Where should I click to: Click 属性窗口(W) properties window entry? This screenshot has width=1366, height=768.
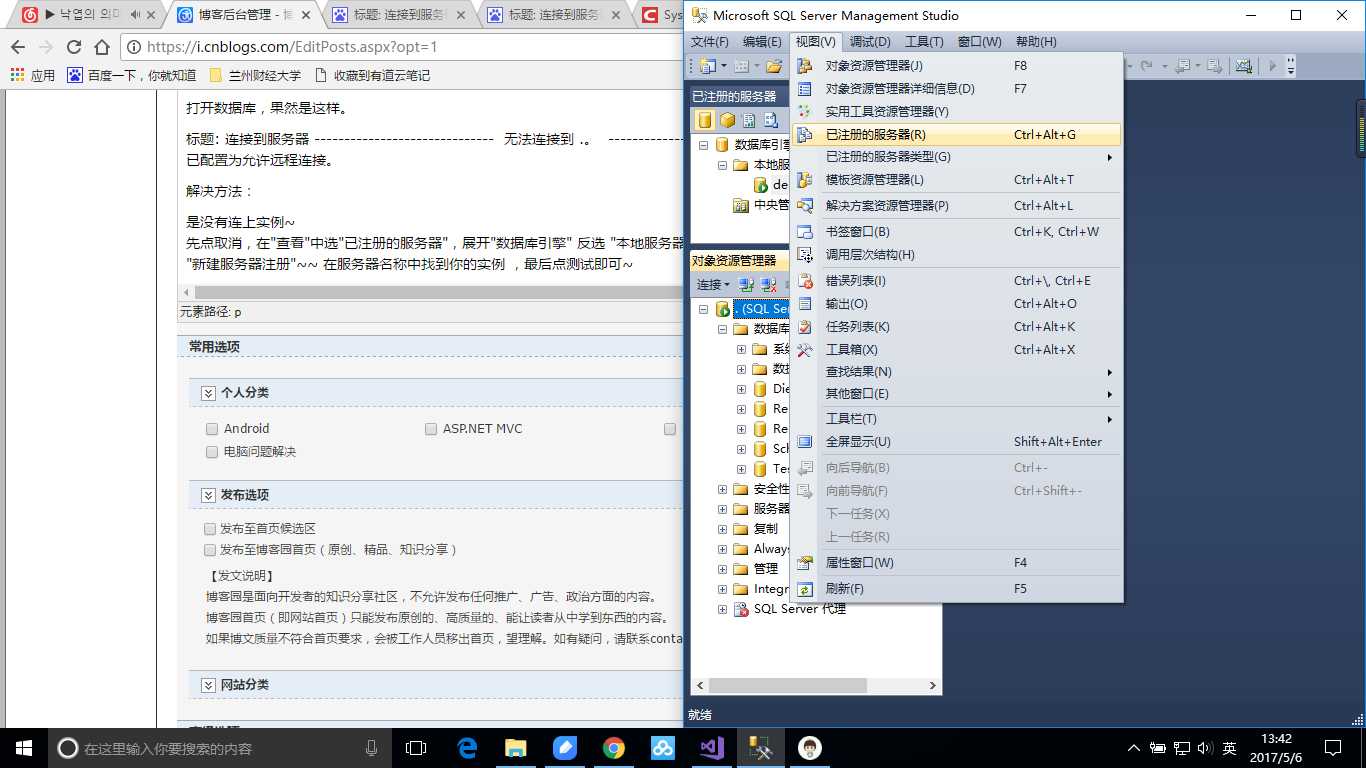[956, 562]
